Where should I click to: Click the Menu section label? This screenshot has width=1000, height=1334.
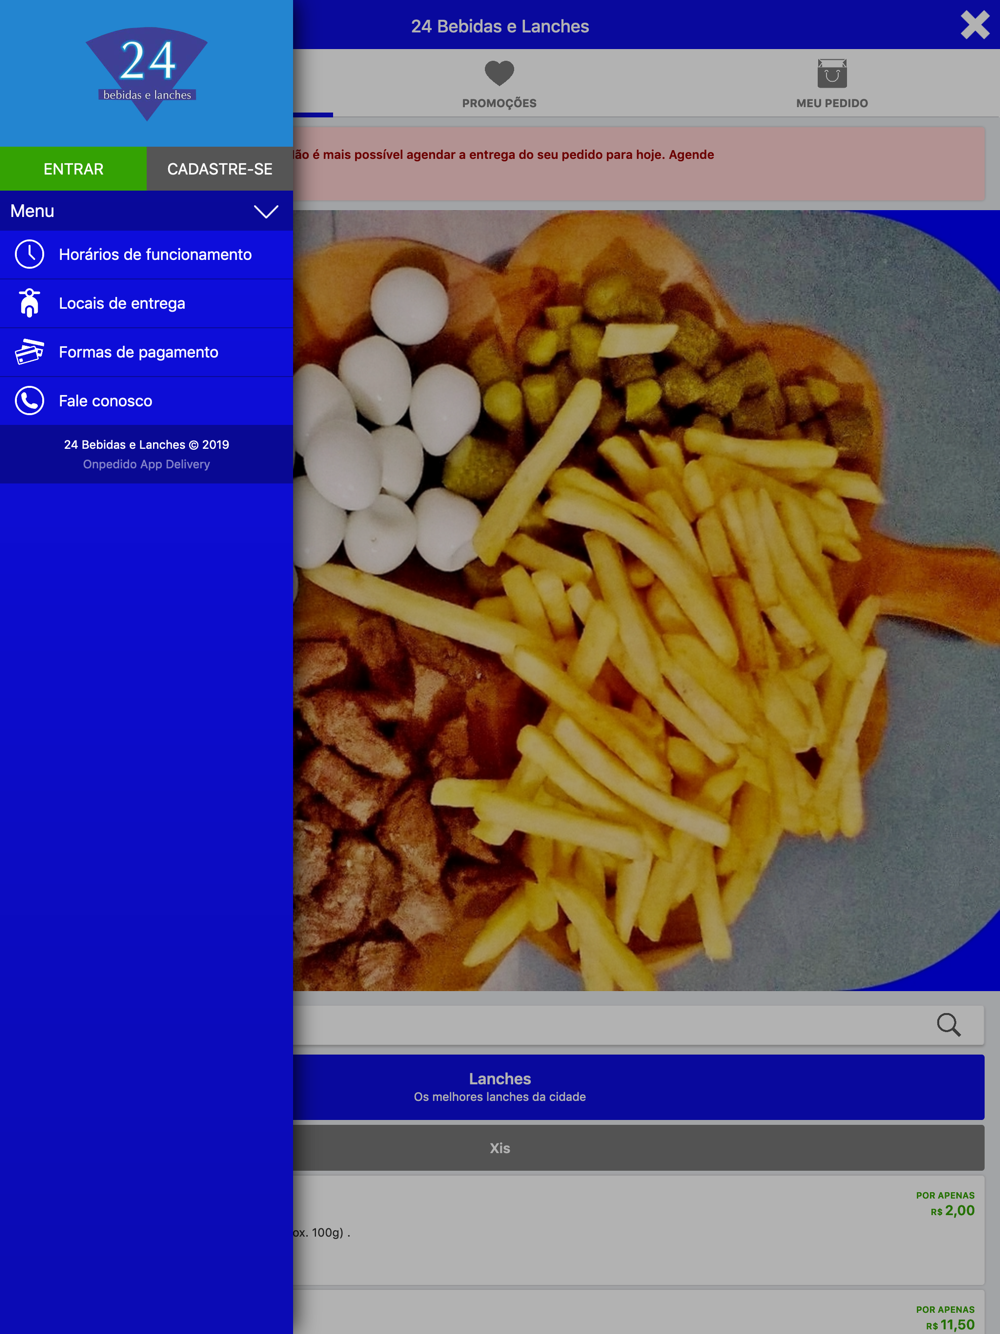[x=32, y=211]
